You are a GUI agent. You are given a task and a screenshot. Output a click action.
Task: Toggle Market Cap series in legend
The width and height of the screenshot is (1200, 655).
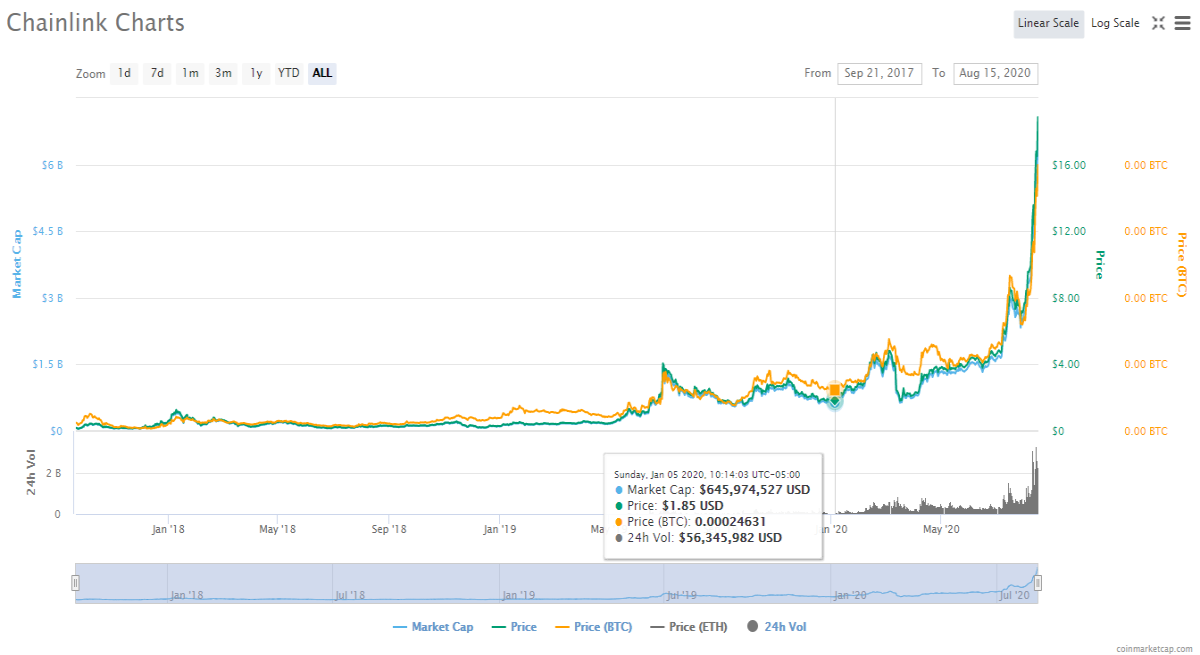click(433, 627)
